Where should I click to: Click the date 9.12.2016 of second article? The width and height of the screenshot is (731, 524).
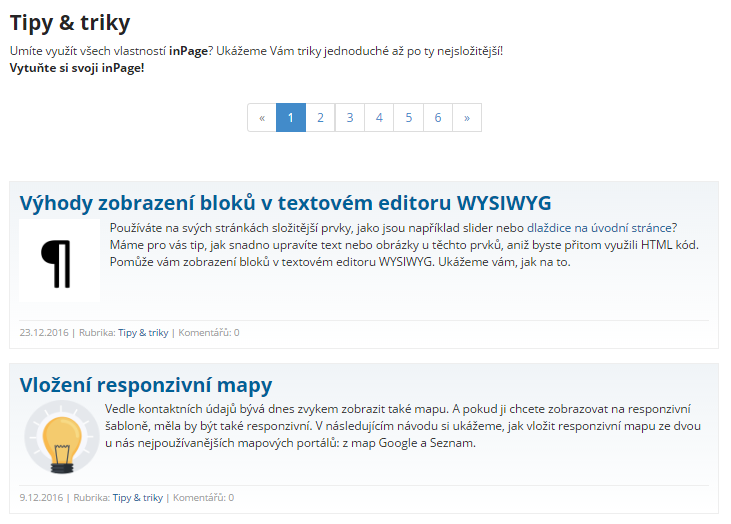pos(40,497)
